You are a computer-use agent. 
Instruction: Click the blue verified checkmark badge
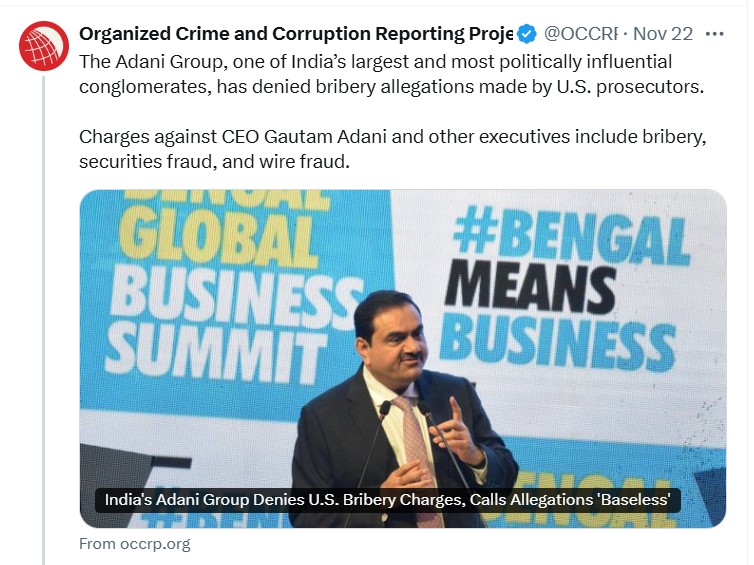tap(529, 33)
